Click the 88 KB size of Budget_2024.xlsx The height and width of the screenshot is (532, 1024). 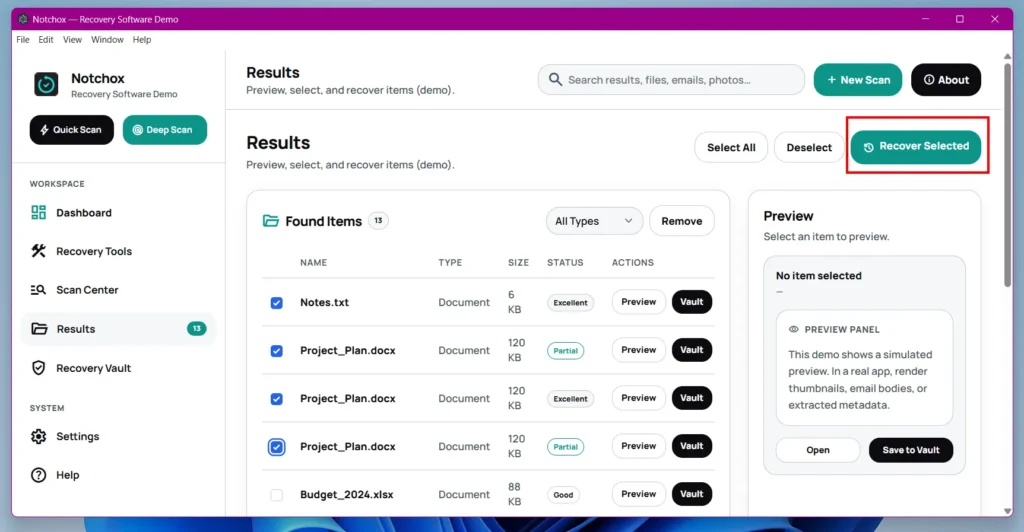point(515,494)
